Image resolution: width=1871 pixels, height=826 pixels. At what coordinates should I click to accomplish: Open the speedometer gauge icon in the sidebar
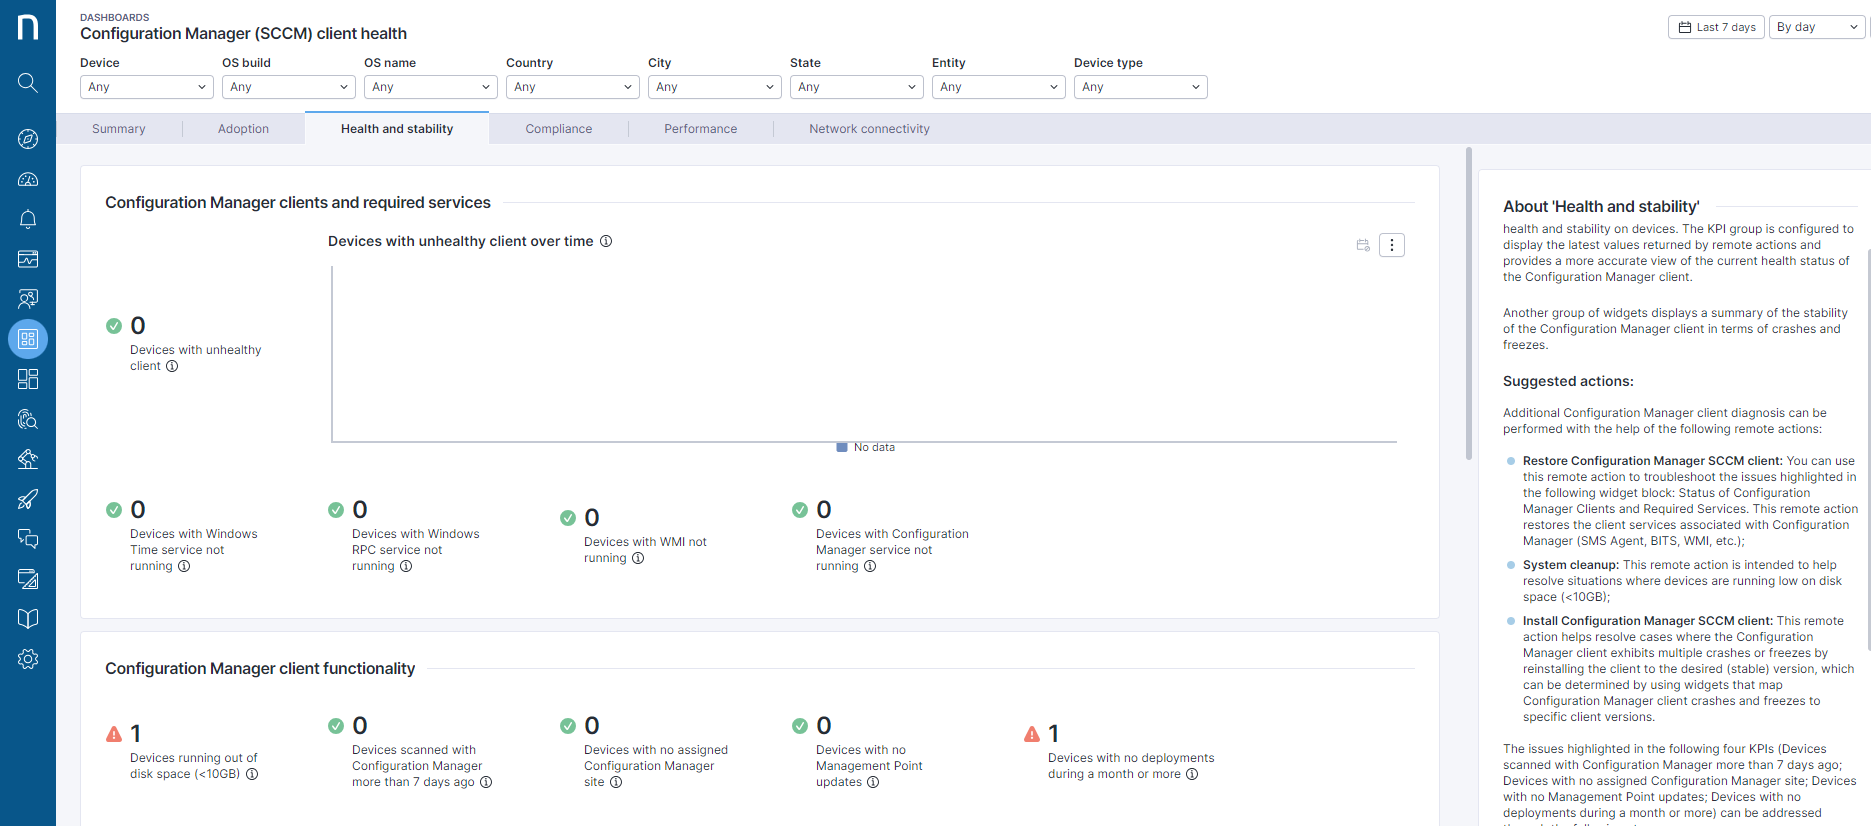[28, 179]
